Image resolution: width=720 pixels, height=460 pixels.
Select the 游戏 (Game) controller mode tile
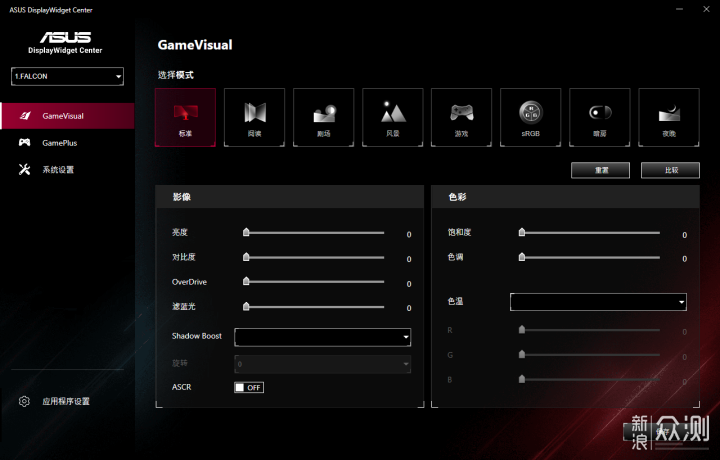tap(461, 118)
